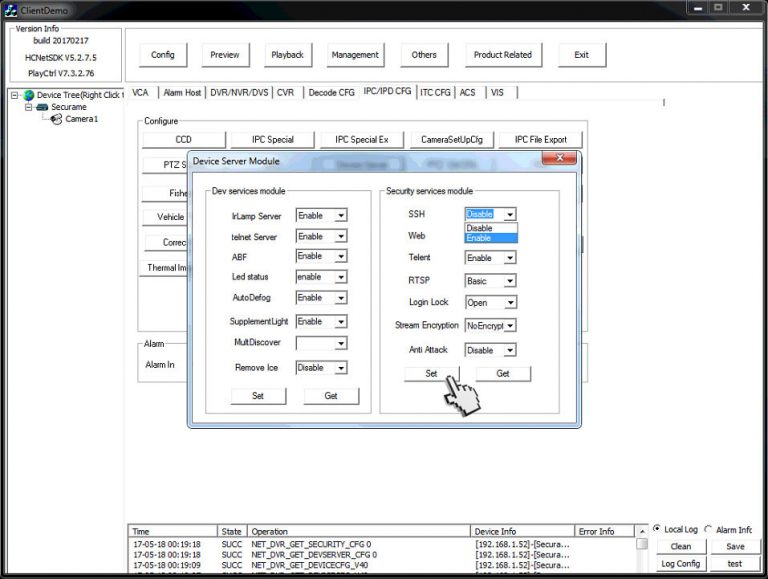Click Set in Dev services module
This screenshot has height=579, width=768.
pyautogui.click(x=258, y=396)
